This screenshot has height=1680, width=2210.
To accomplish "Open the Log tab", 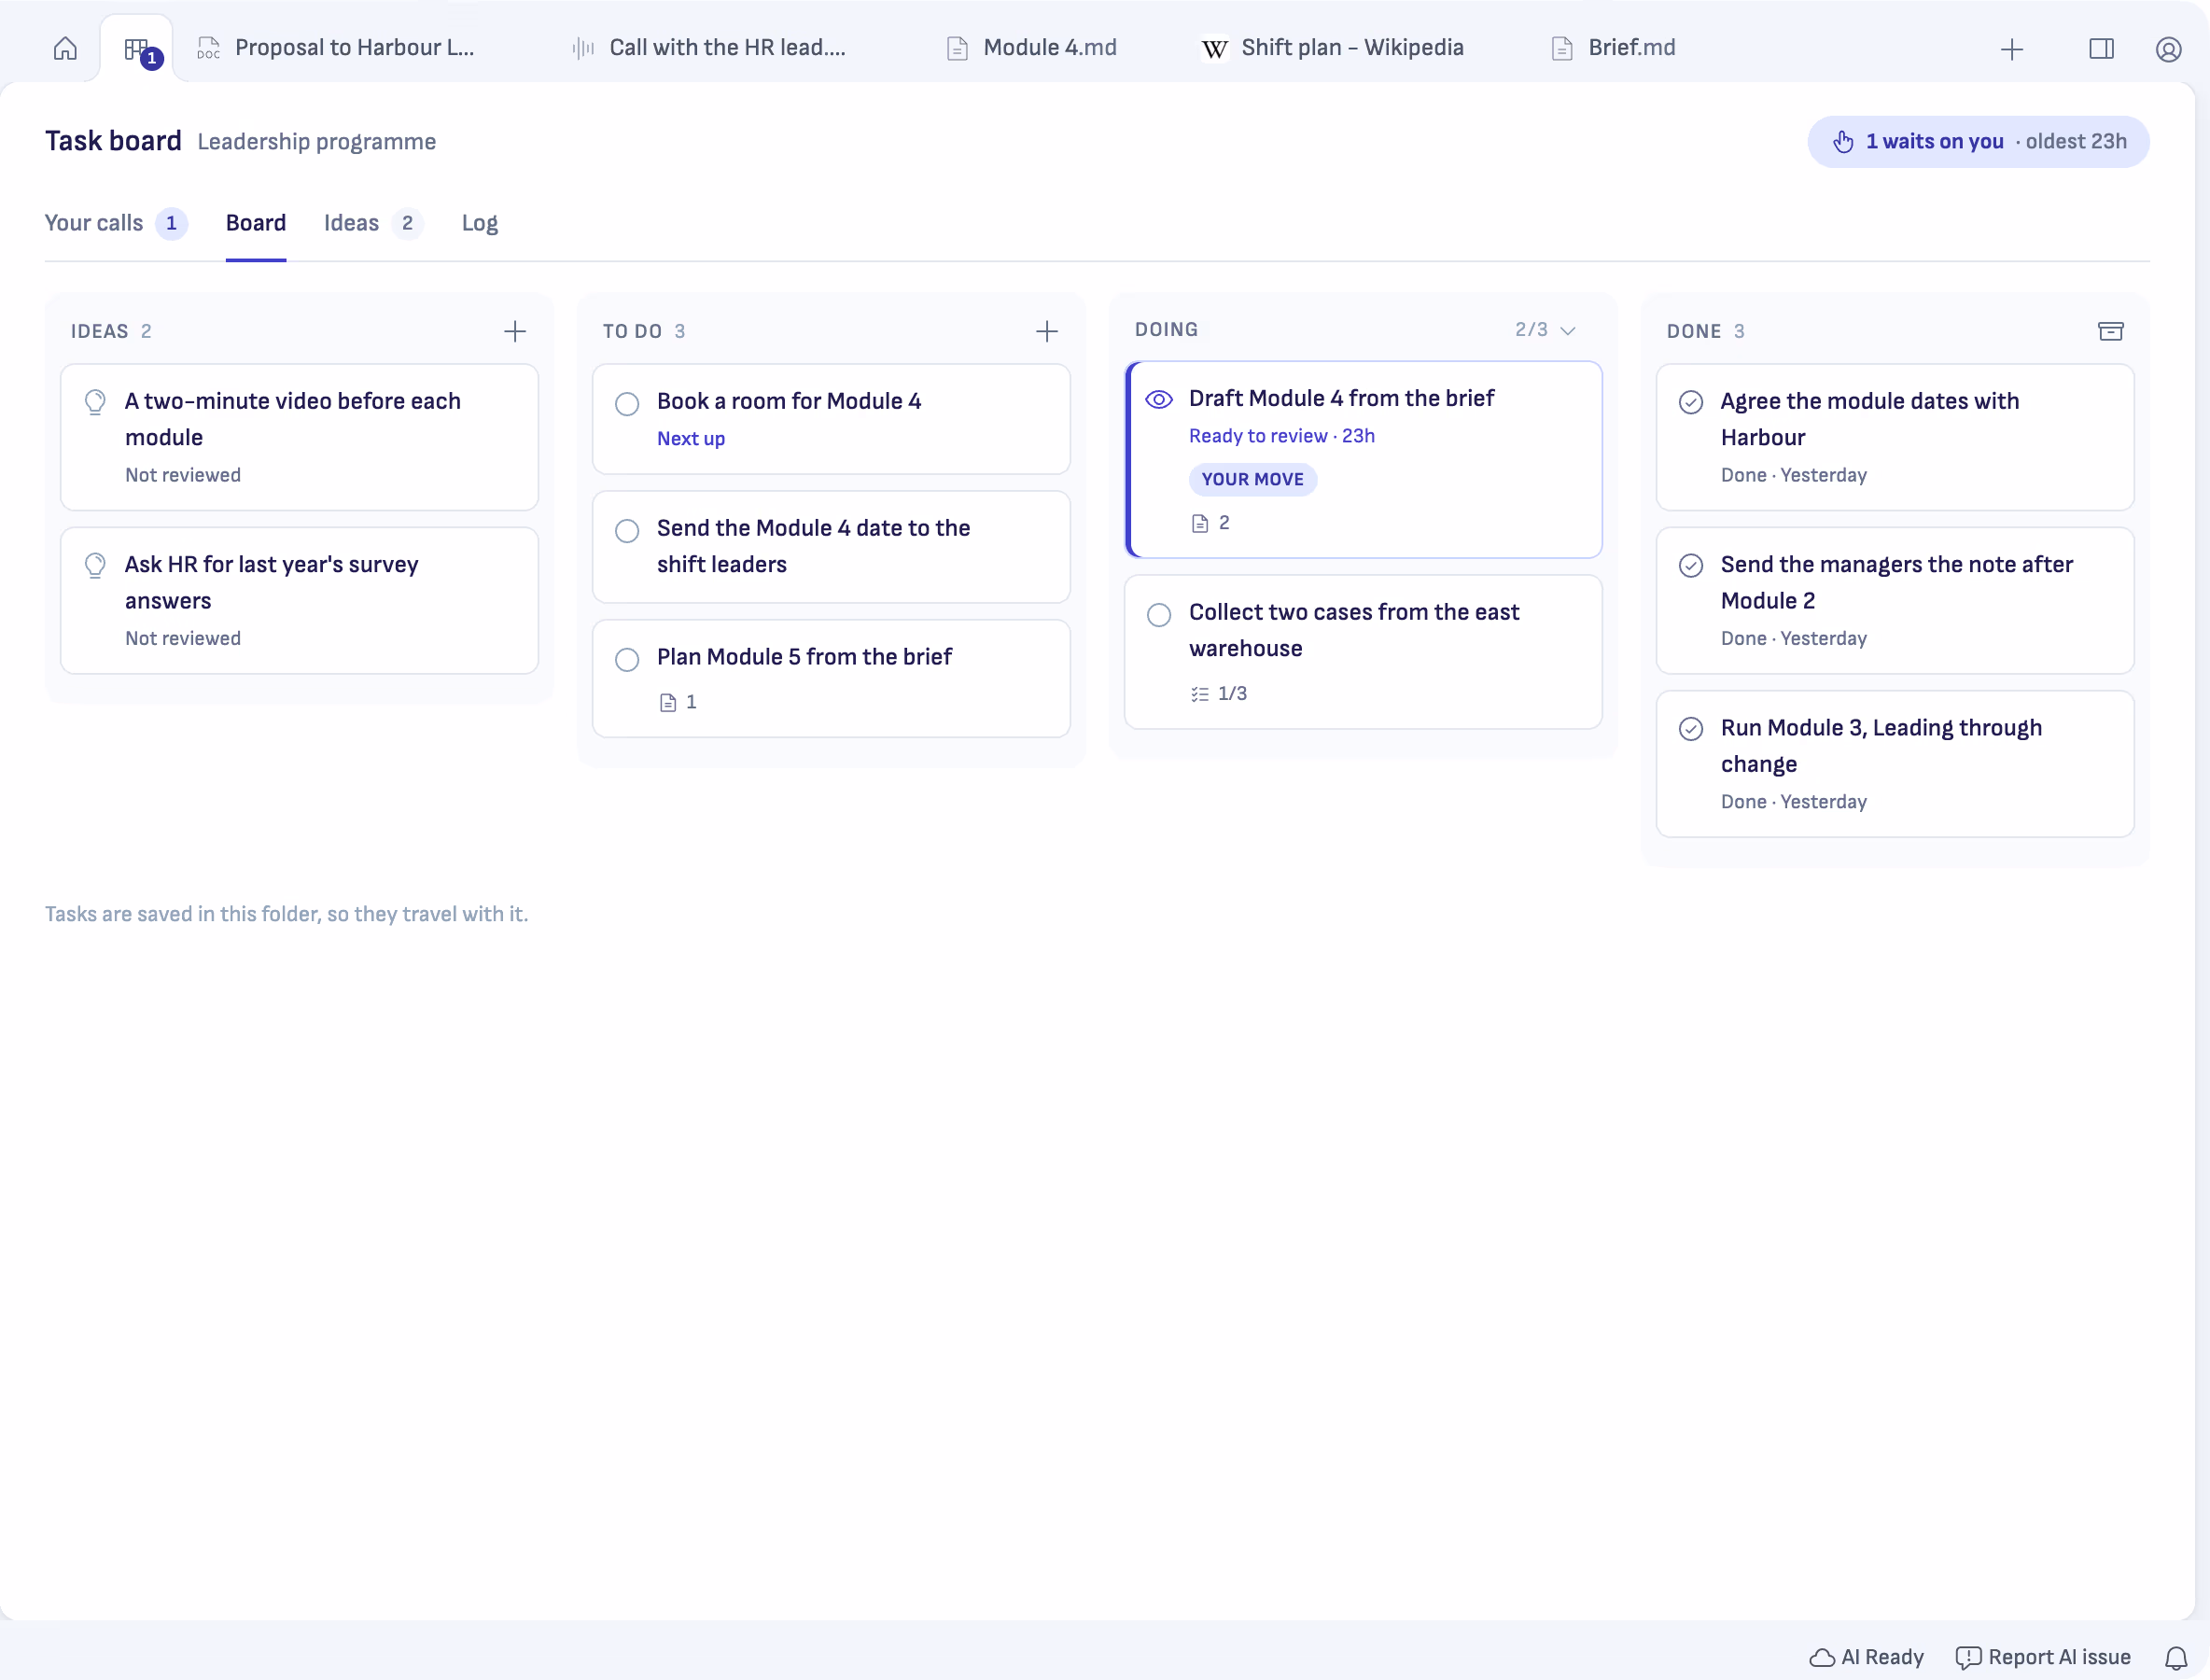I will click(479, 223).
